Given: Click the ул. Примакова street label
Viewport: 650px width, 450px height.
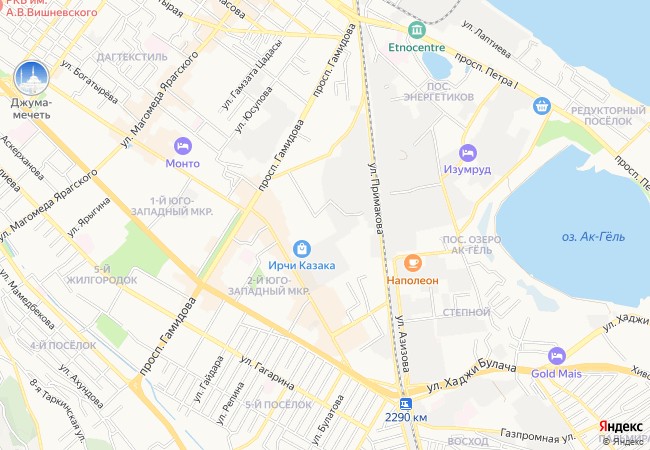Looking at the screenshot, I should [375, 198].
